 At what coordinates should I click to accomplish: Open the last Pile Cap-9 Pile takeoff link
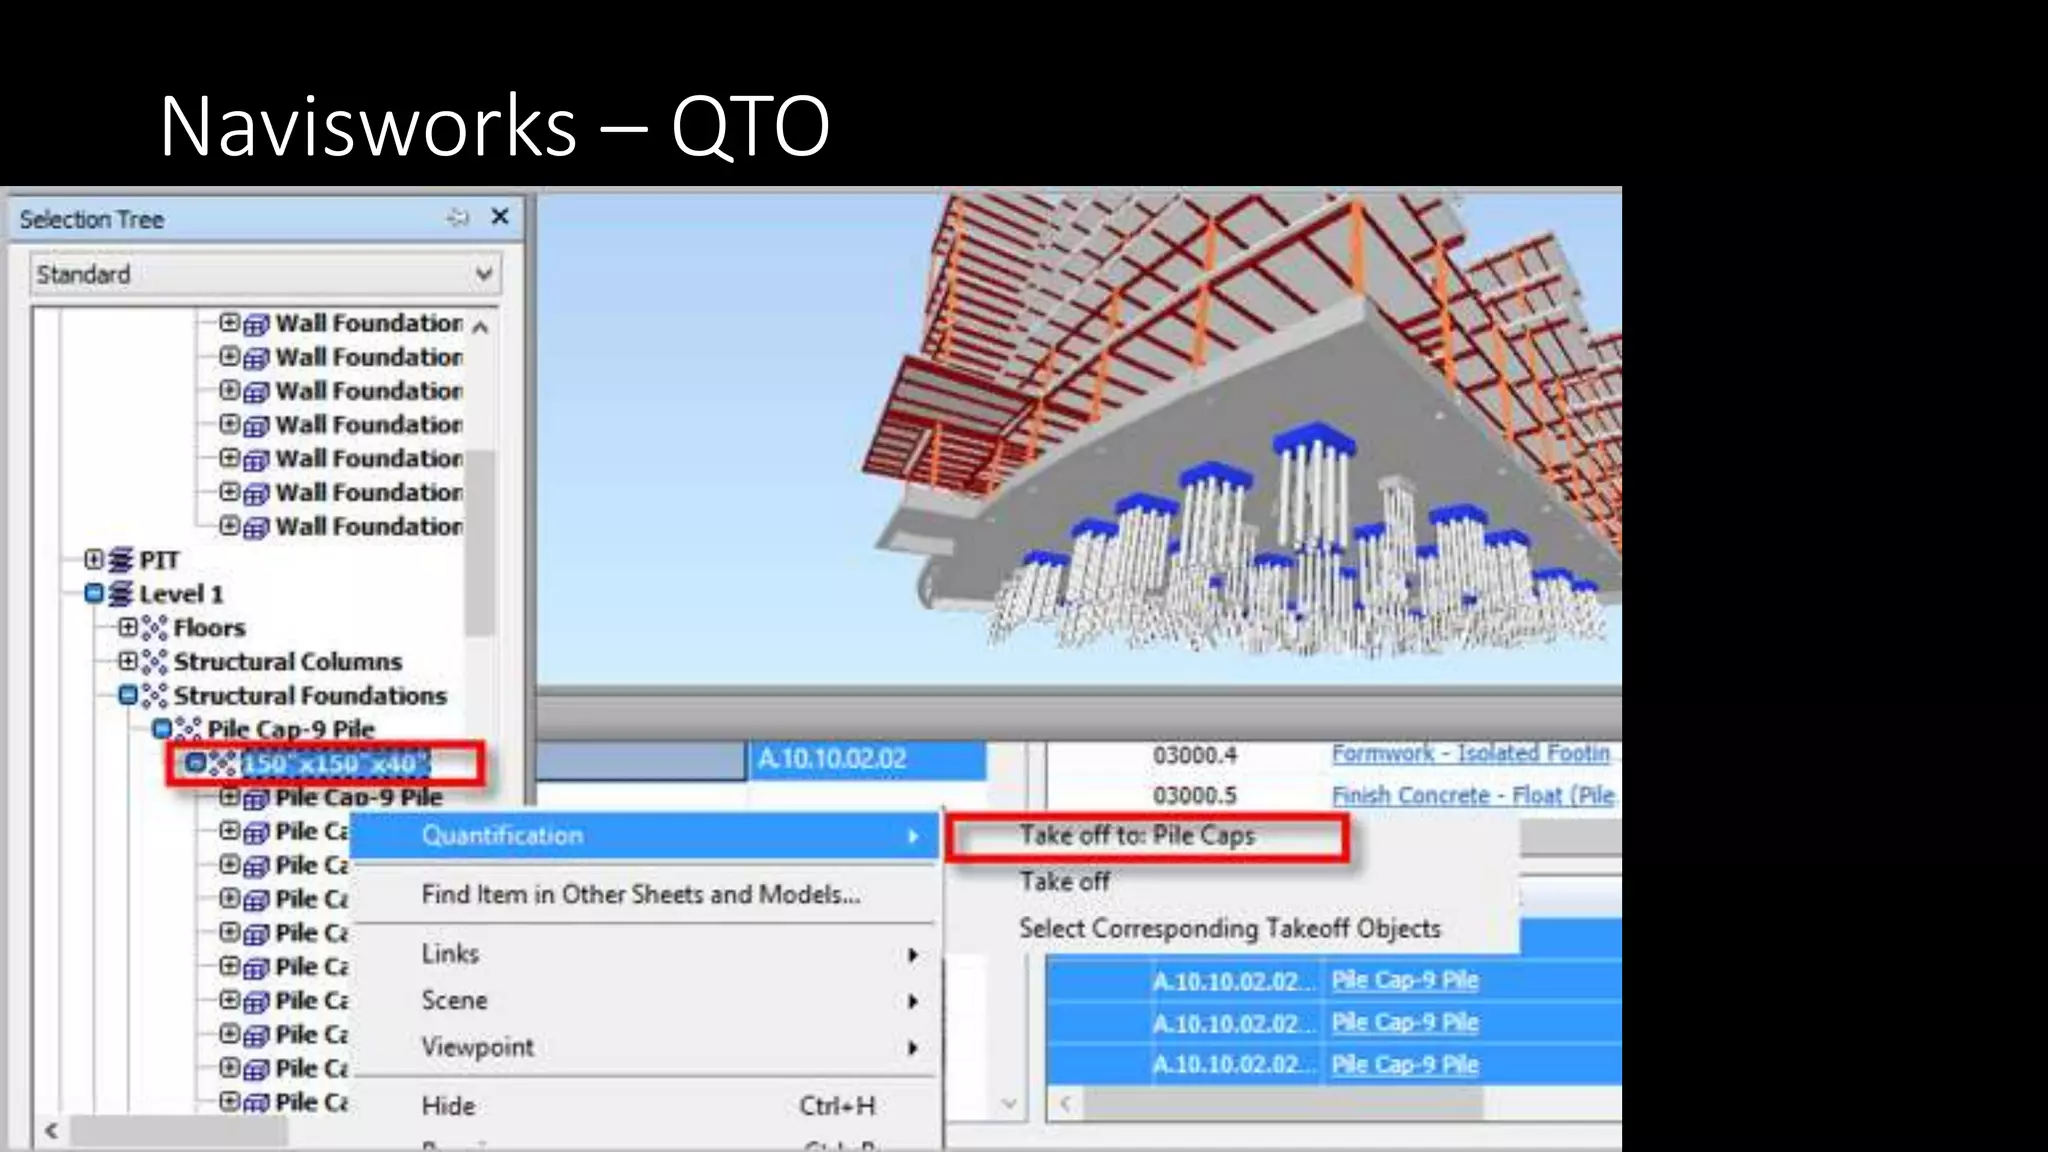point(1405,1065)
